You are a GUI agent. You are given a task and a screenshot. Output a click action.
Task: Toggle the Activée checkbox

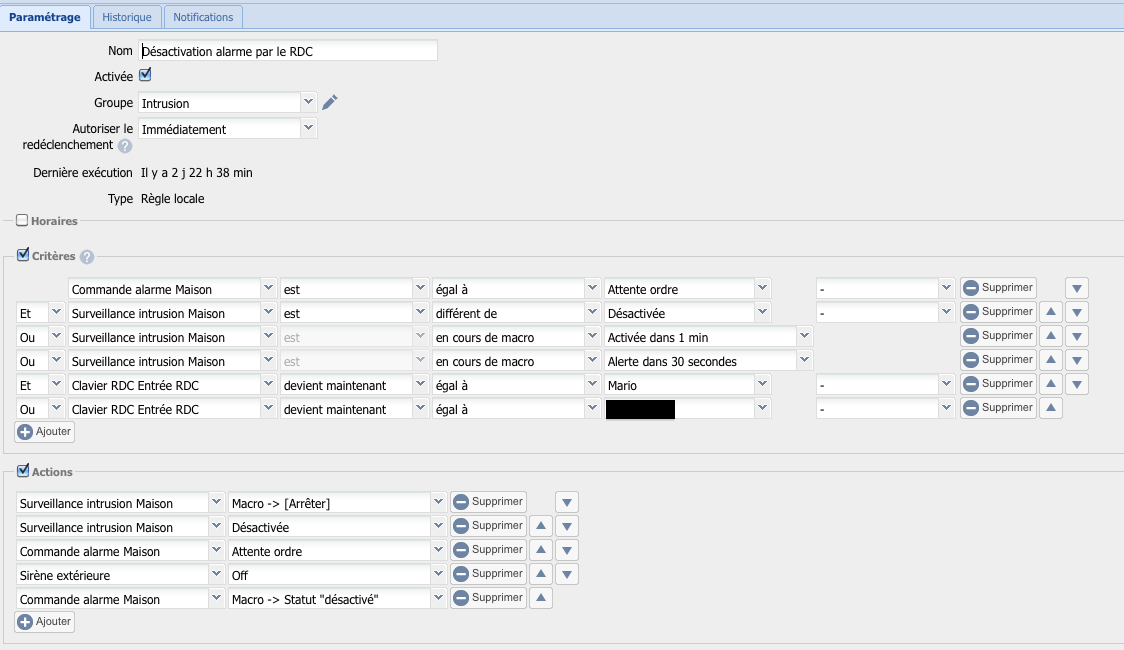[145, 75]
